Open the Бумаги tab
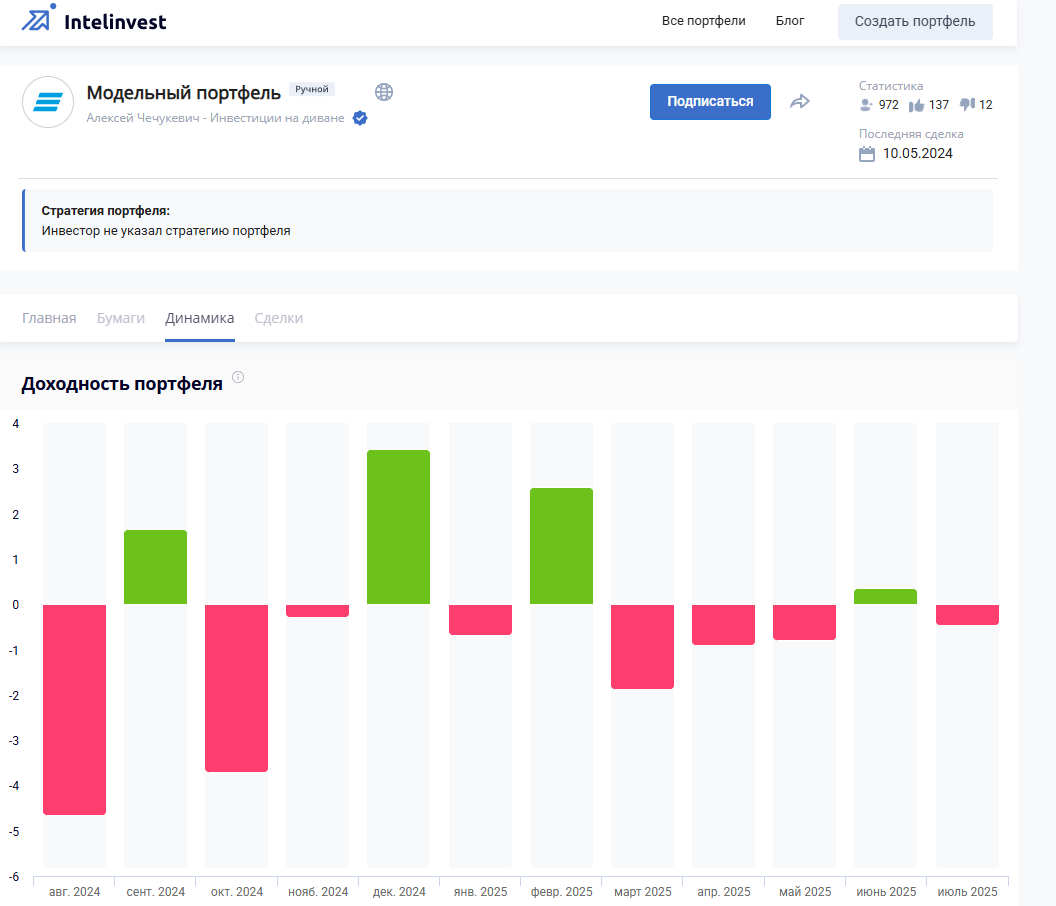 tap(121, 318)
